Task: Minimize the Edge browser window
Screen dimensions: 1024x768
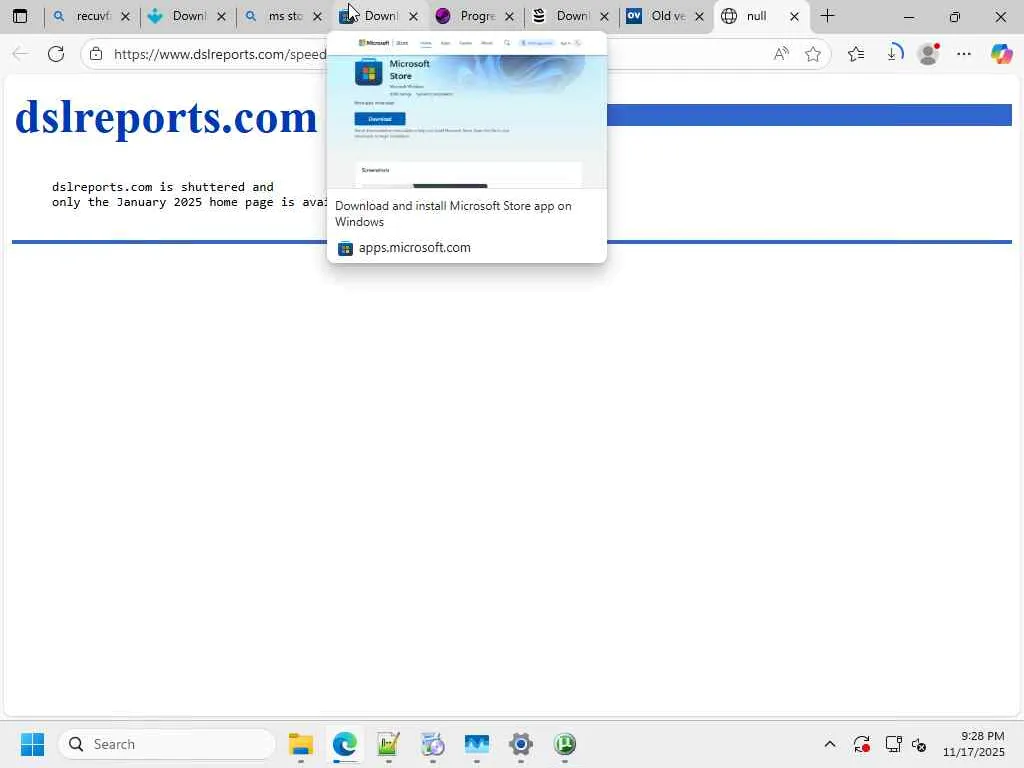Action: [x=908, y=16]
